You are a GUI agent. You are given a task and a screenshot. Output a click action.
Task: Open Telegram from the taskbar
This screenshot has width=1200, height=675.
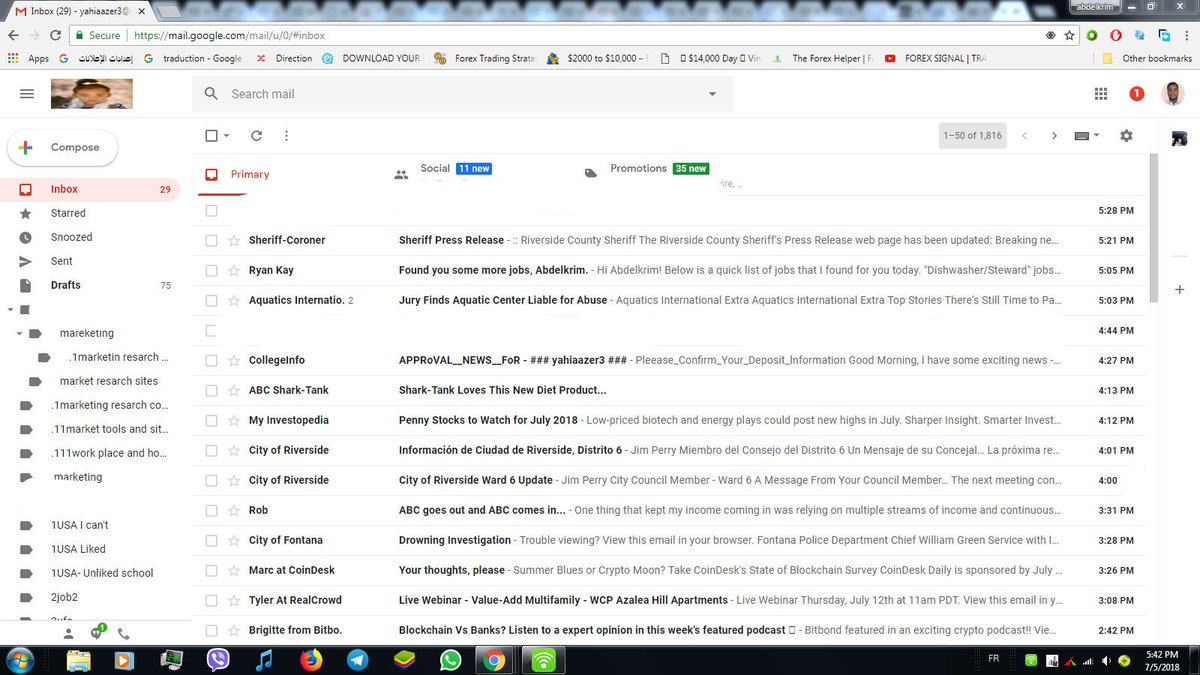coord(357,660)
